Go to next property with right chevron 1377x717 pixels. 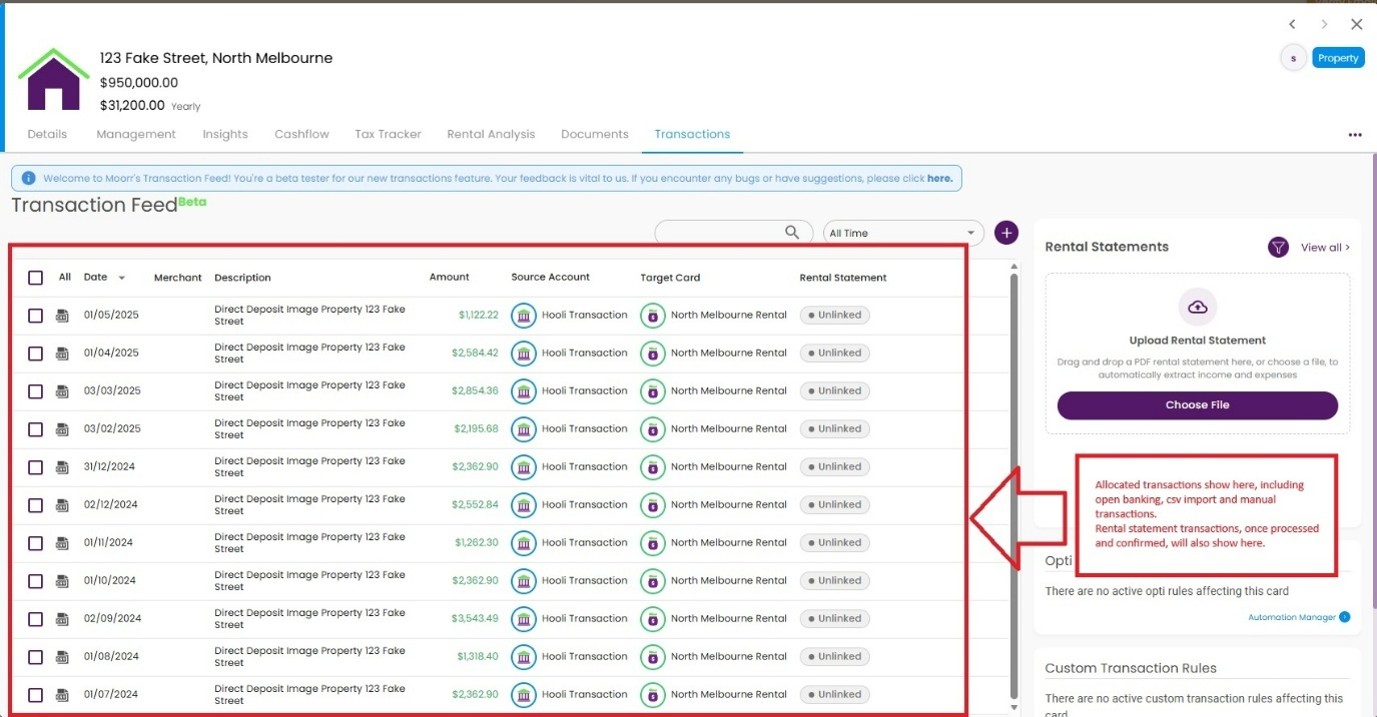[1324, 24]
